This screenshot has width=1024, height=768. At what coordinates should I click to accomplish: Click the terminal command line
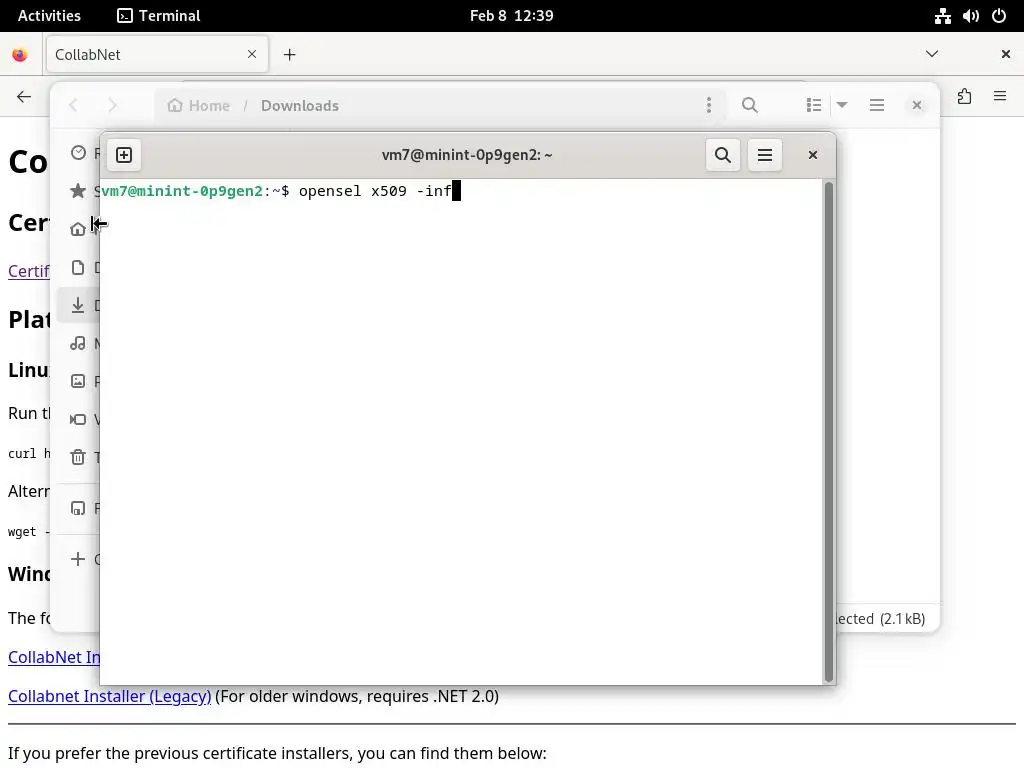click(x=281, y=191)
